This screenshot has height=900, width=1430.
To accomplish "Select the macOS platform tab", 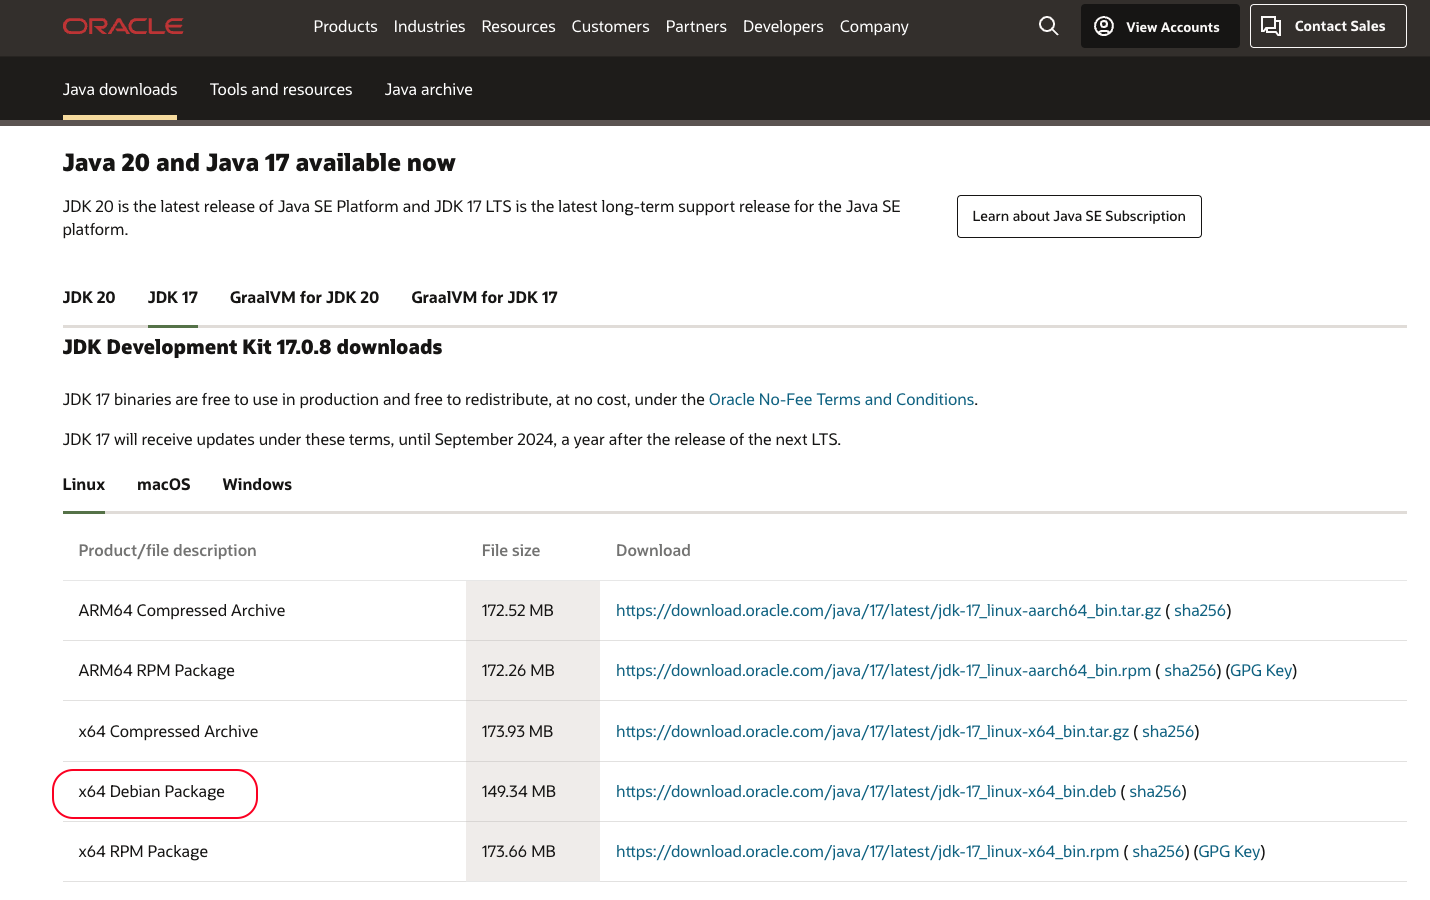I will click(164, 484).
